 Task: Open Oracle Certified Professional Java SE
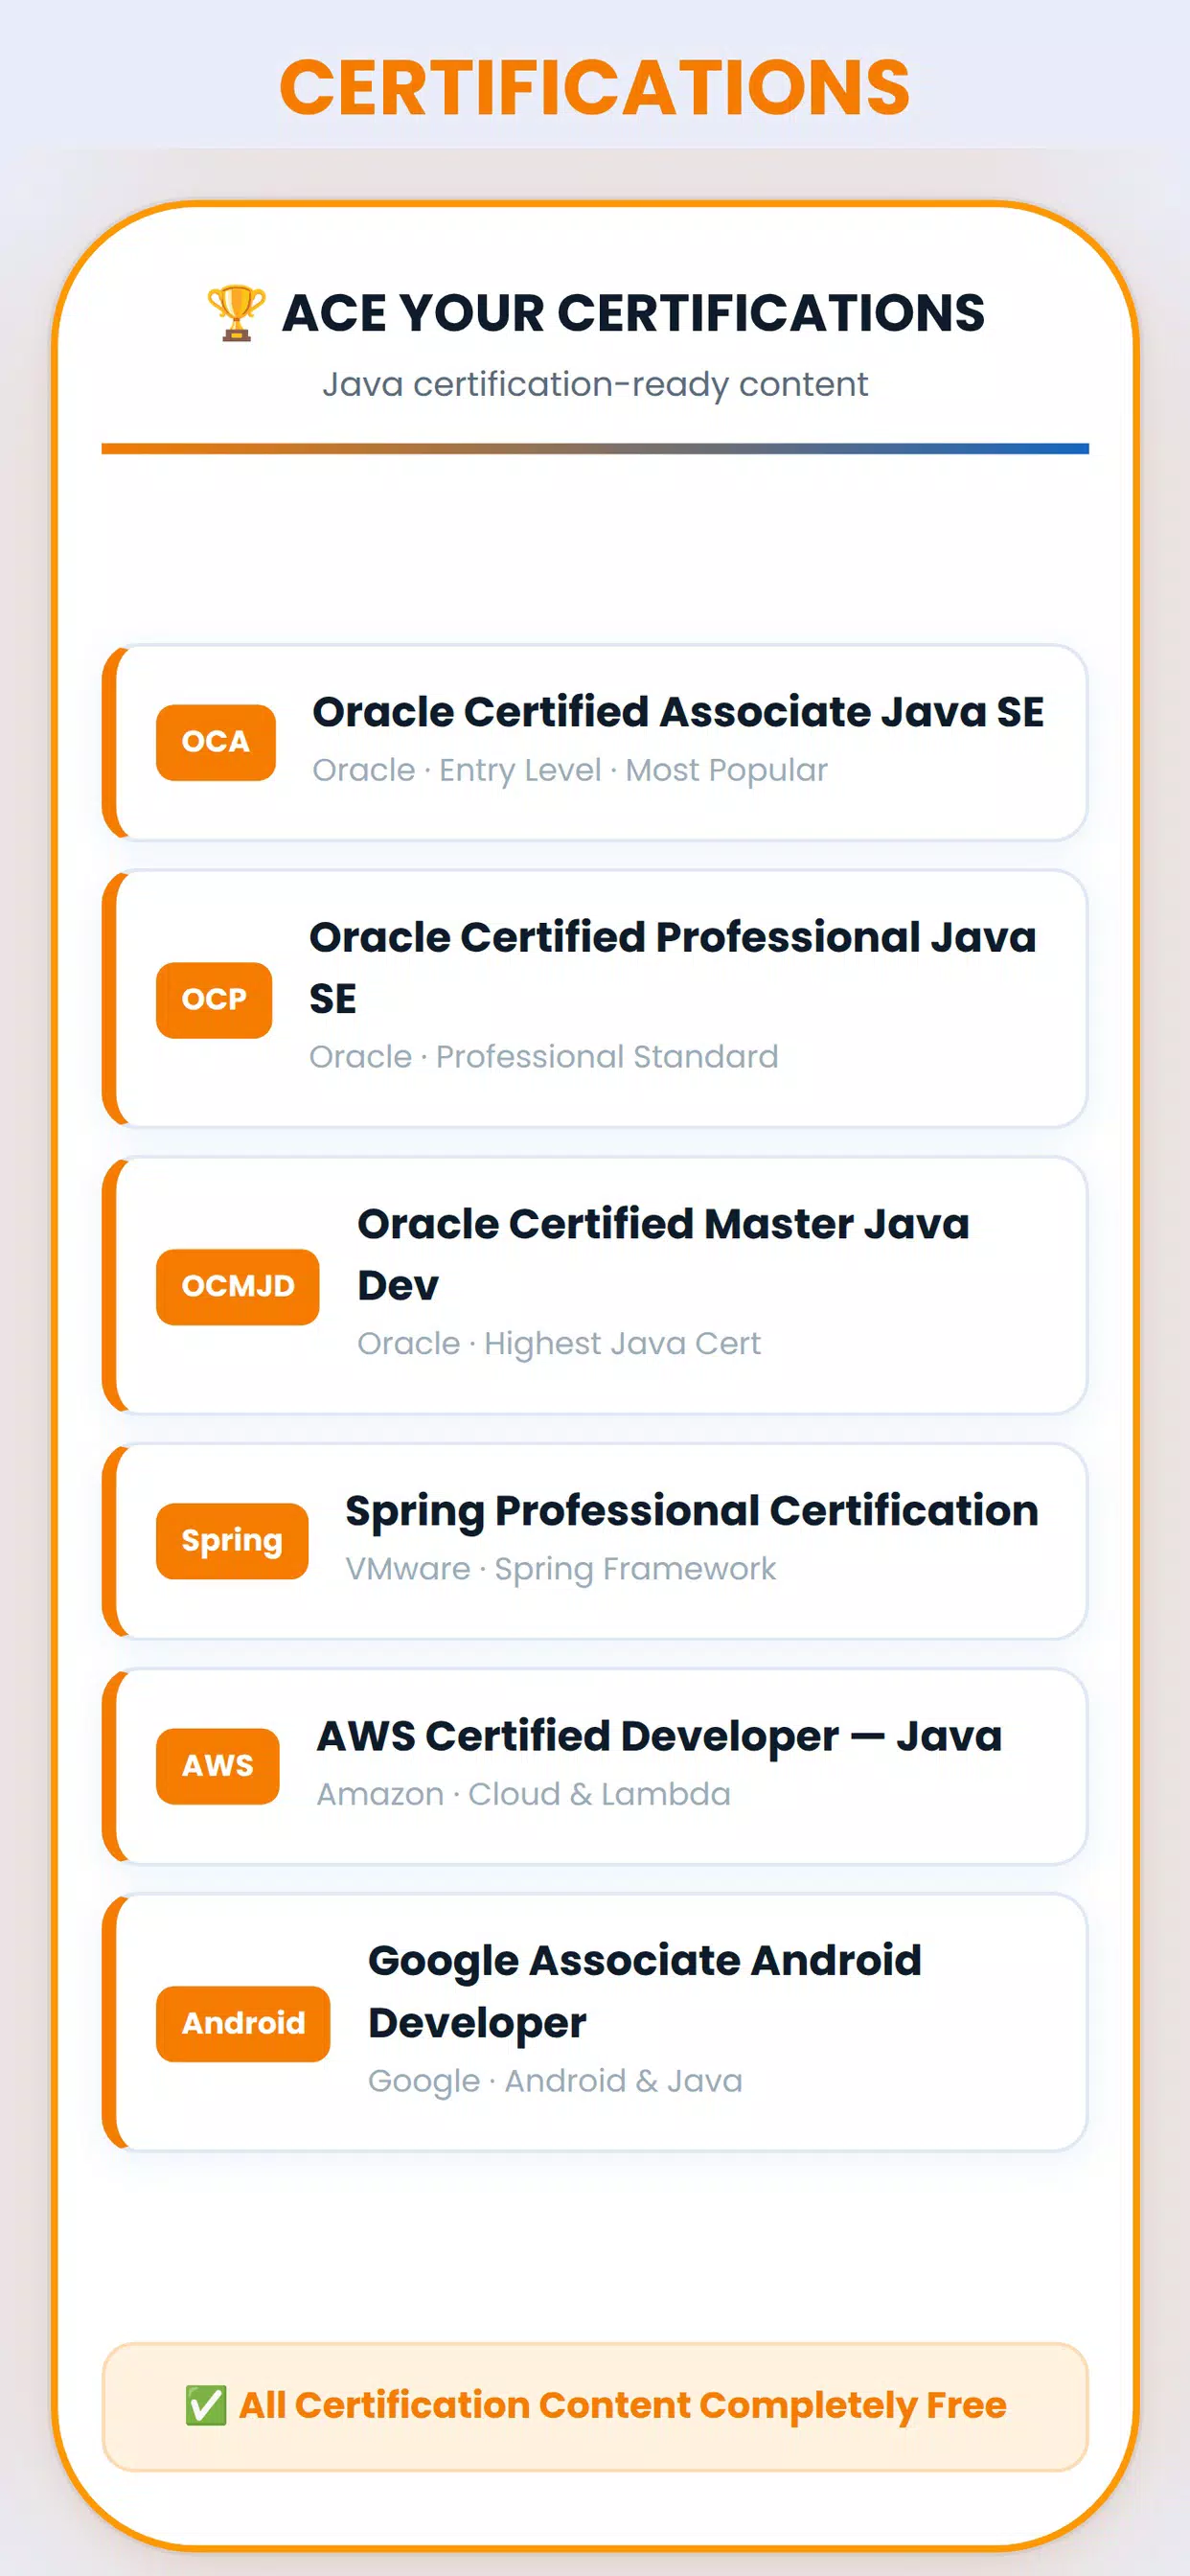click(595, 998)
